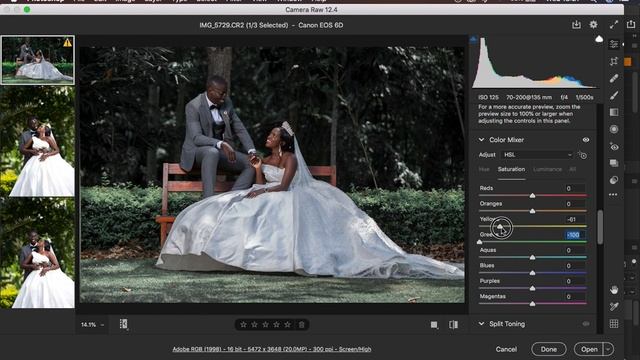The height and width of the screenshot is (360, 640).
Task: Select the Color Sampler tool
Action: [614, 307]
